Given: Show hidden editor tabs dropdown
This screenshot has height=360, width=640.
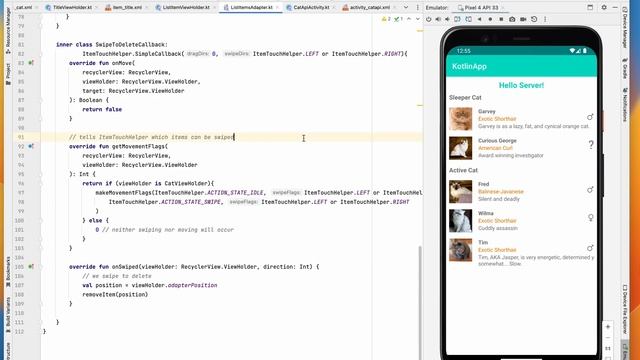Looking at the screenshot, I should [x=406, y=7].
